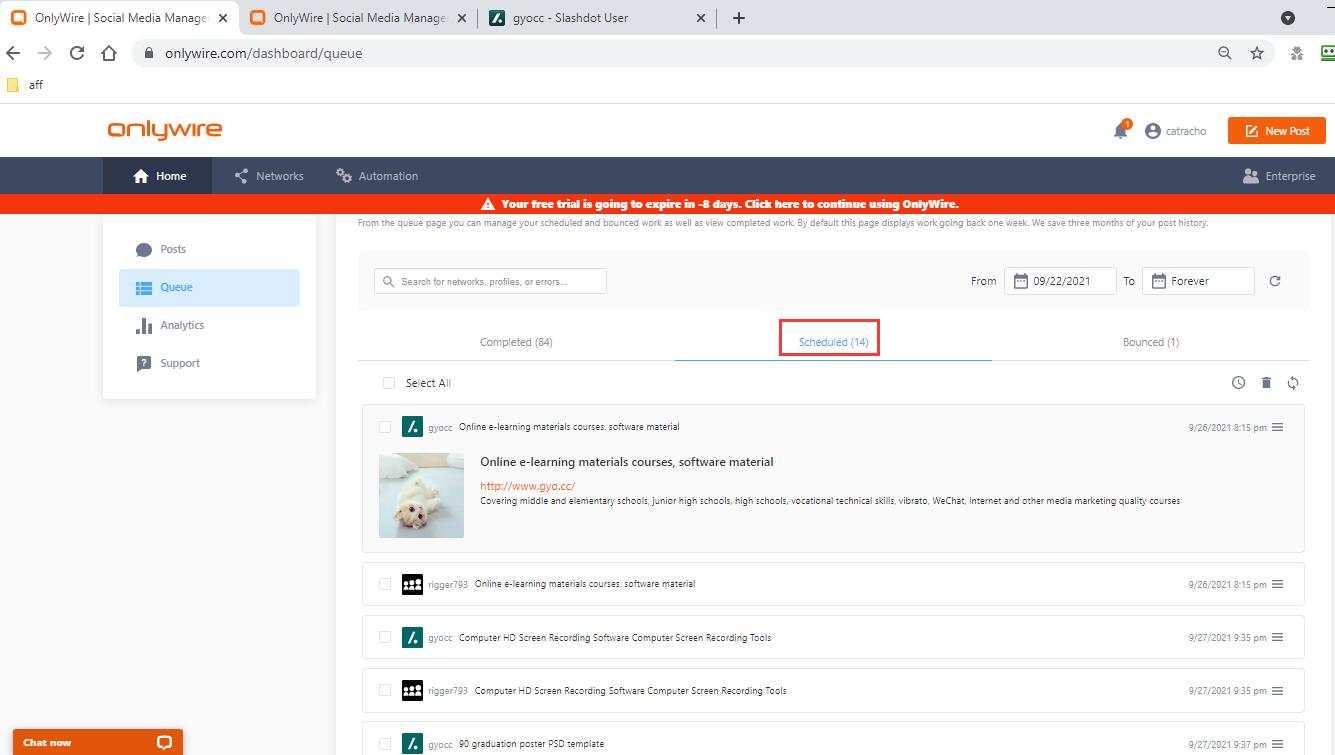Check the Select All checkbox
The image size is (1335, 755).
click(389, 383)
